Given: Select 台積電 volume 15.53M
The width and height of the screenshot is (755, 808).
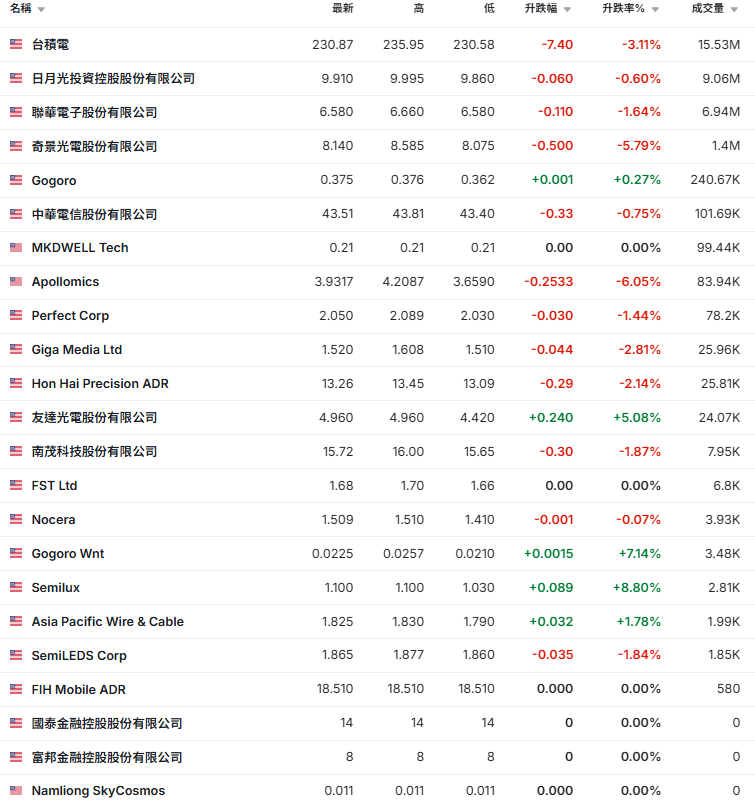Looking at the screenshot, I should 719,45.
